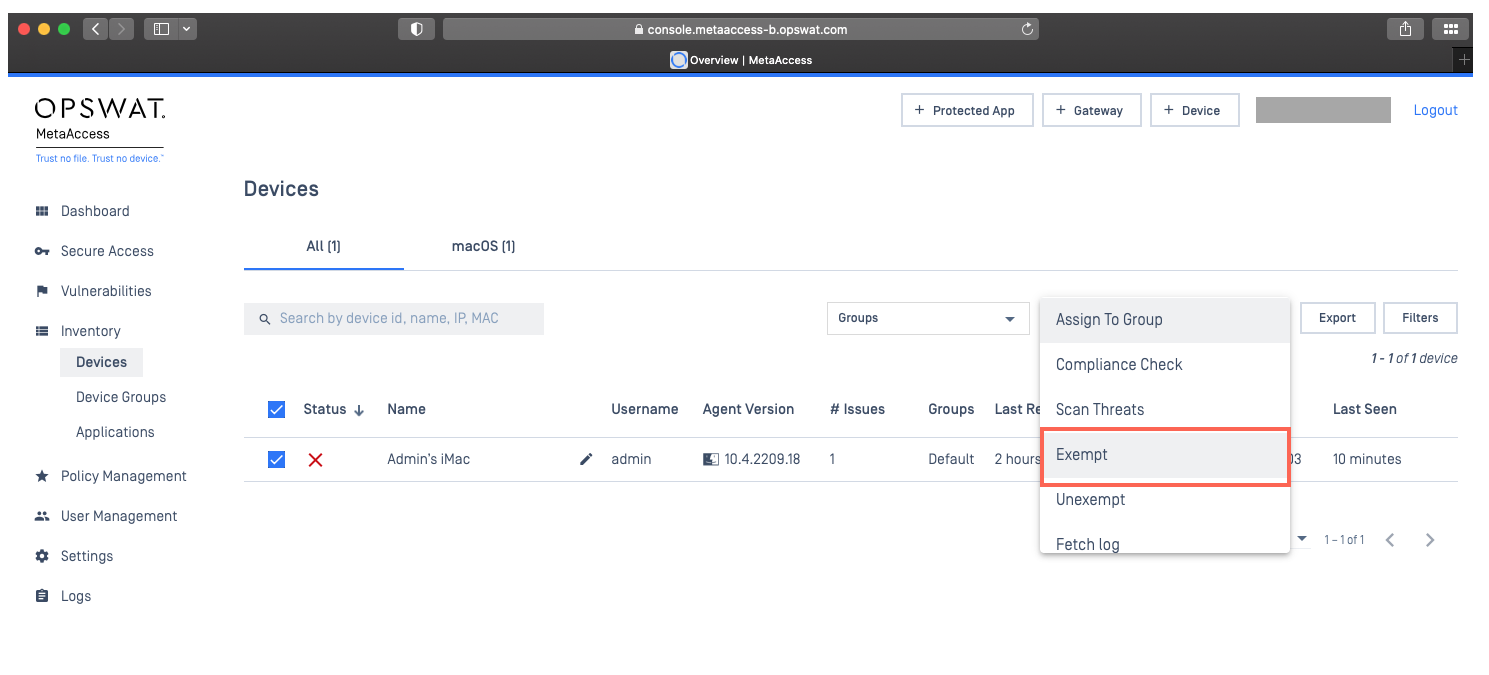The image size is (1489, 675).
Task: Click the + Protected App button
Action: pos(967,111)
